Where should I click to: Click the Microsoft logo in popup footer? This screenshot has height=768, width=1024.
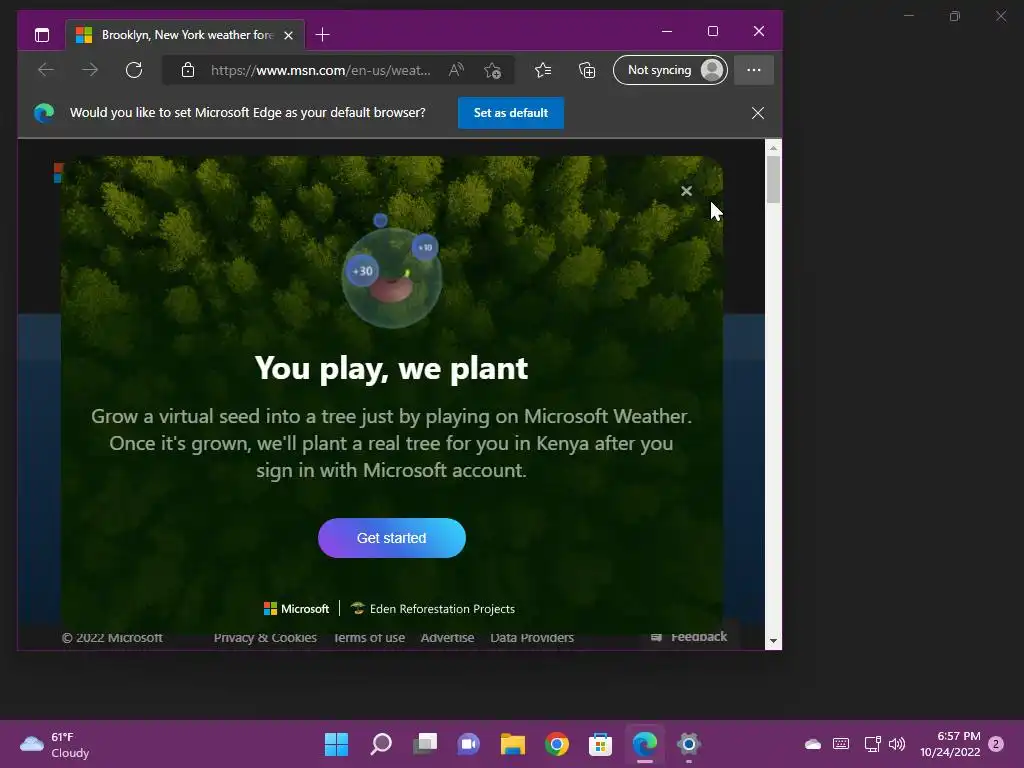tap(296, 609)
